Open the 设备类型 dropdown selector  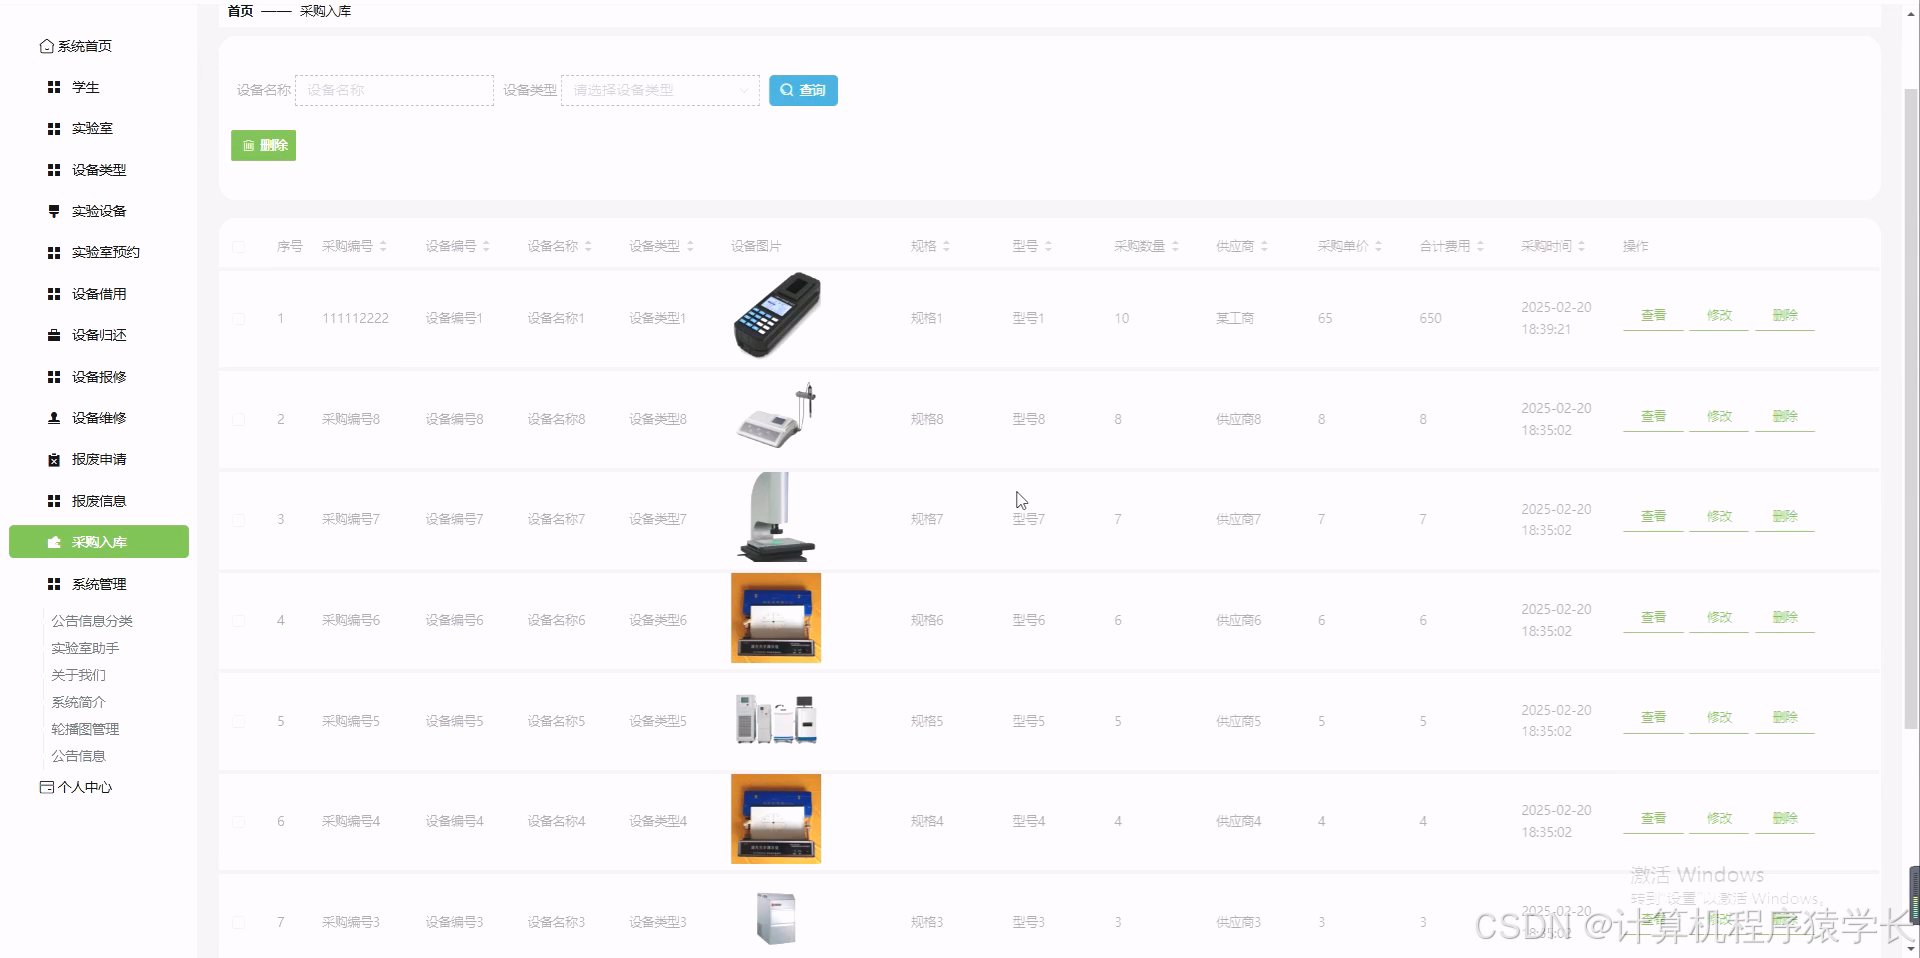[660, 90]
